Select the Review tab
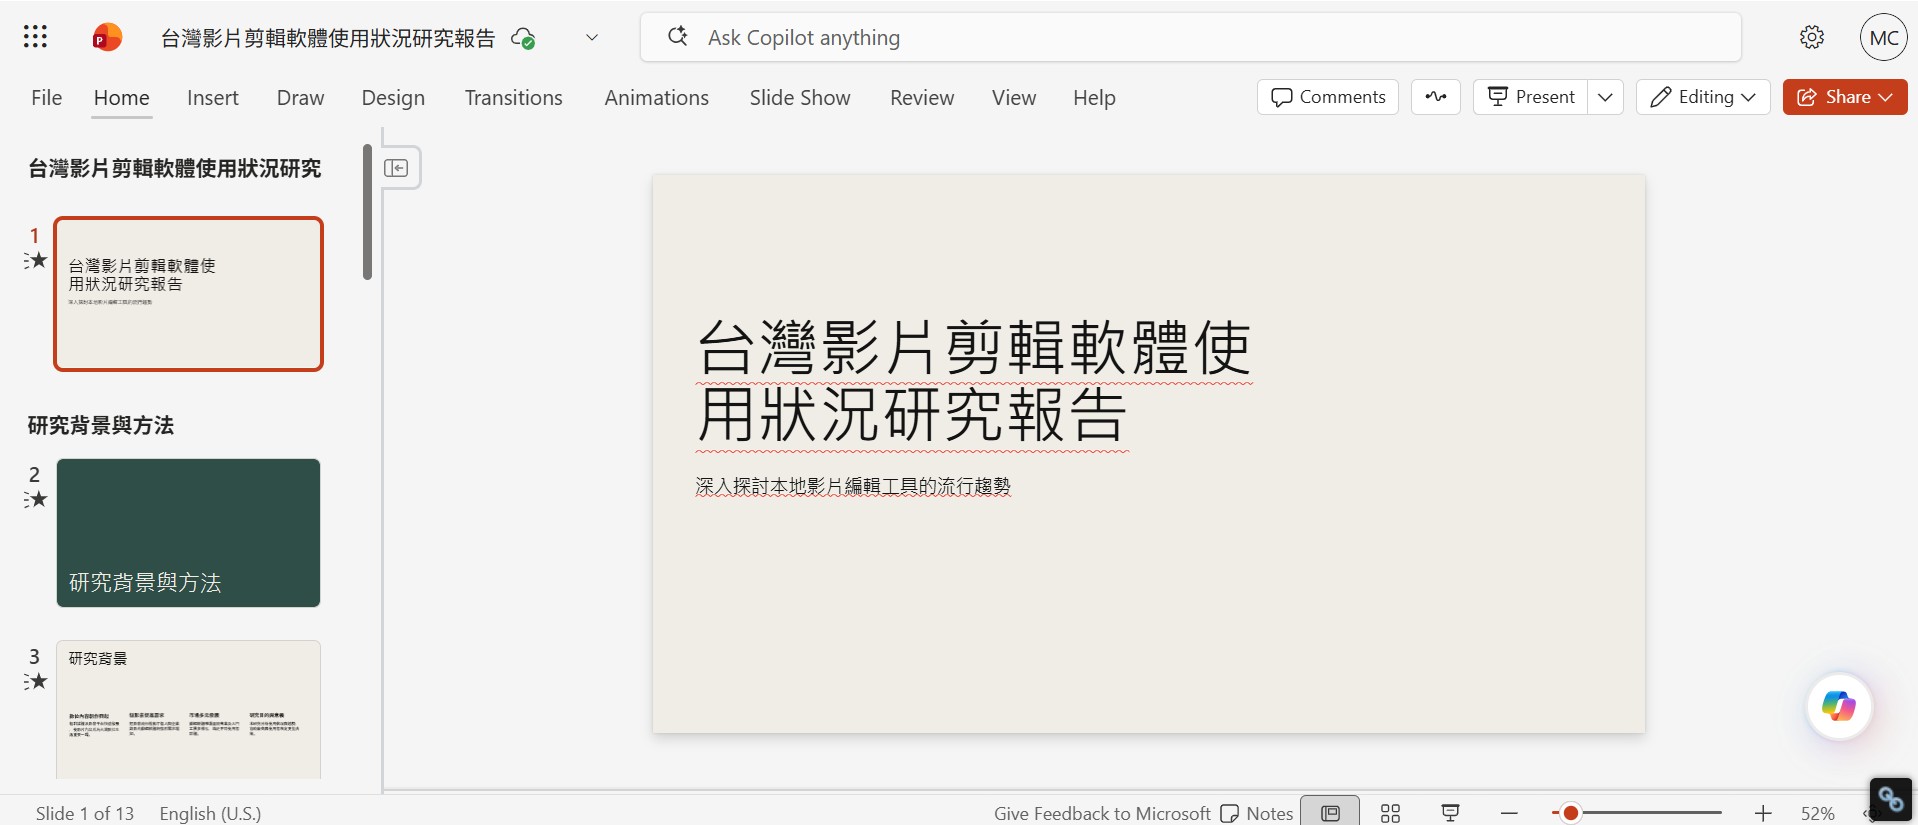Image resolution: width=1918 pixels, height=825 pixels. coord(922,98)
